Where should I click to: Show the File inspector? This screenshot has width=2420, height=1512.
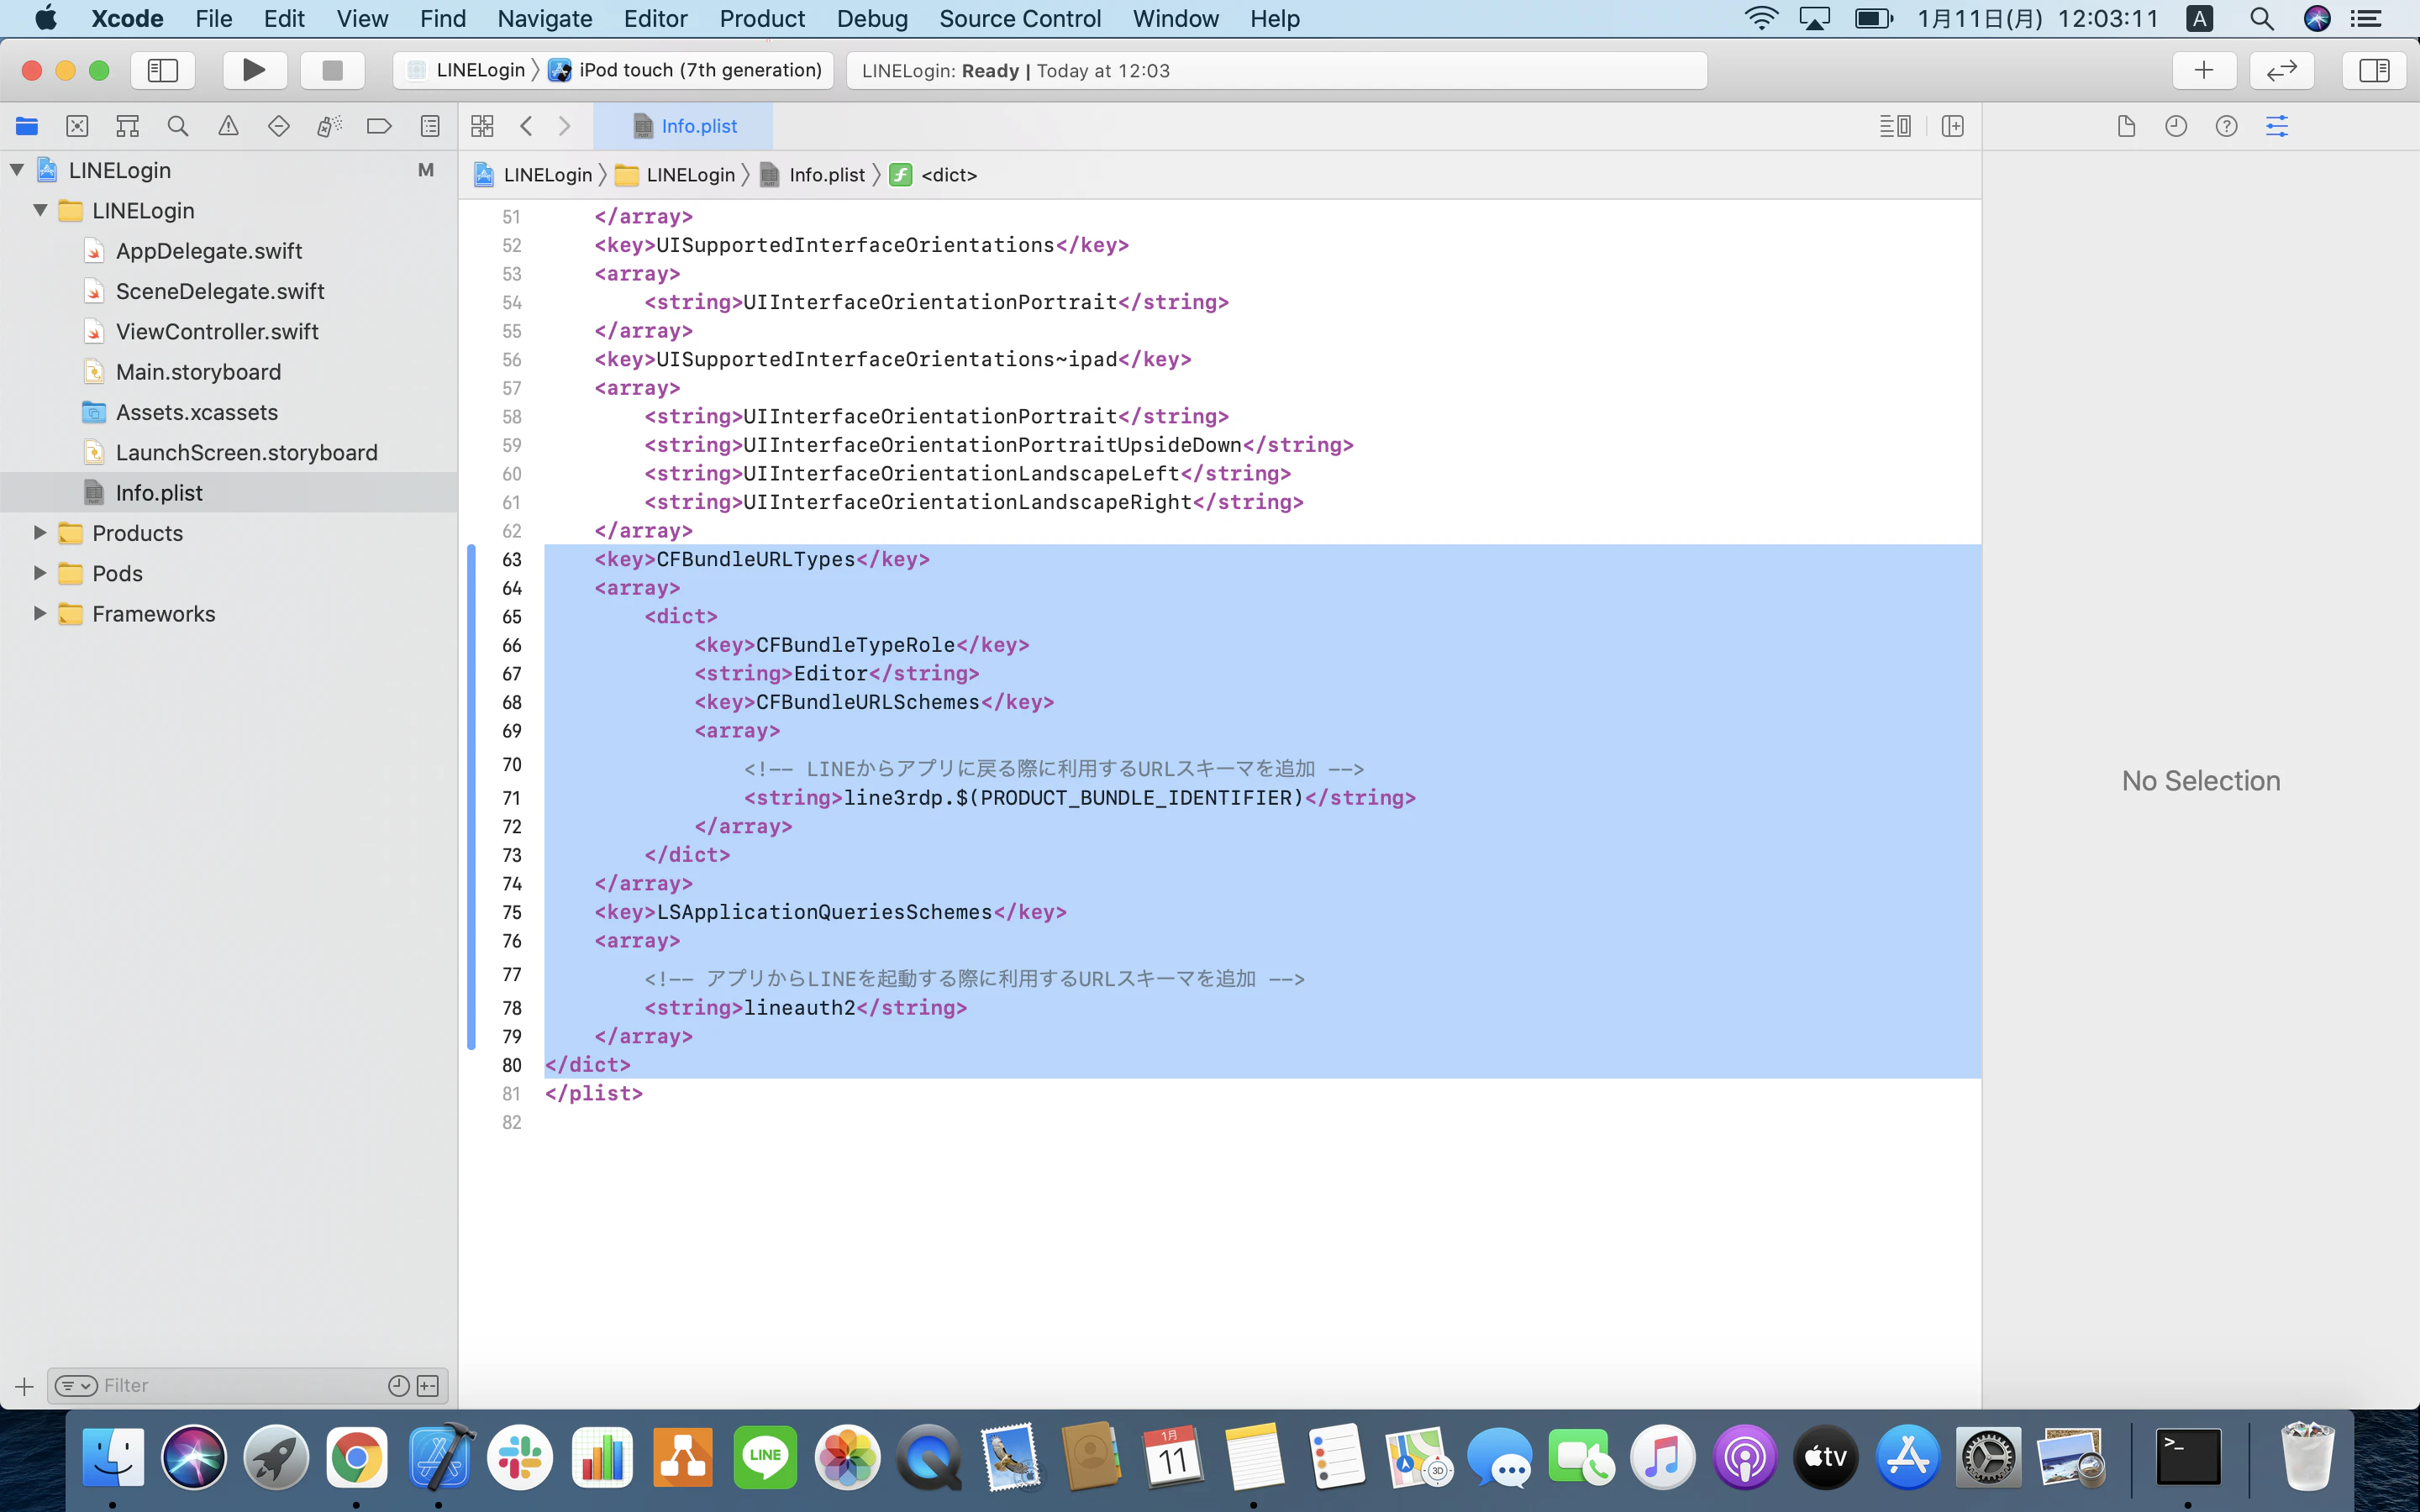click(2126, 126)
